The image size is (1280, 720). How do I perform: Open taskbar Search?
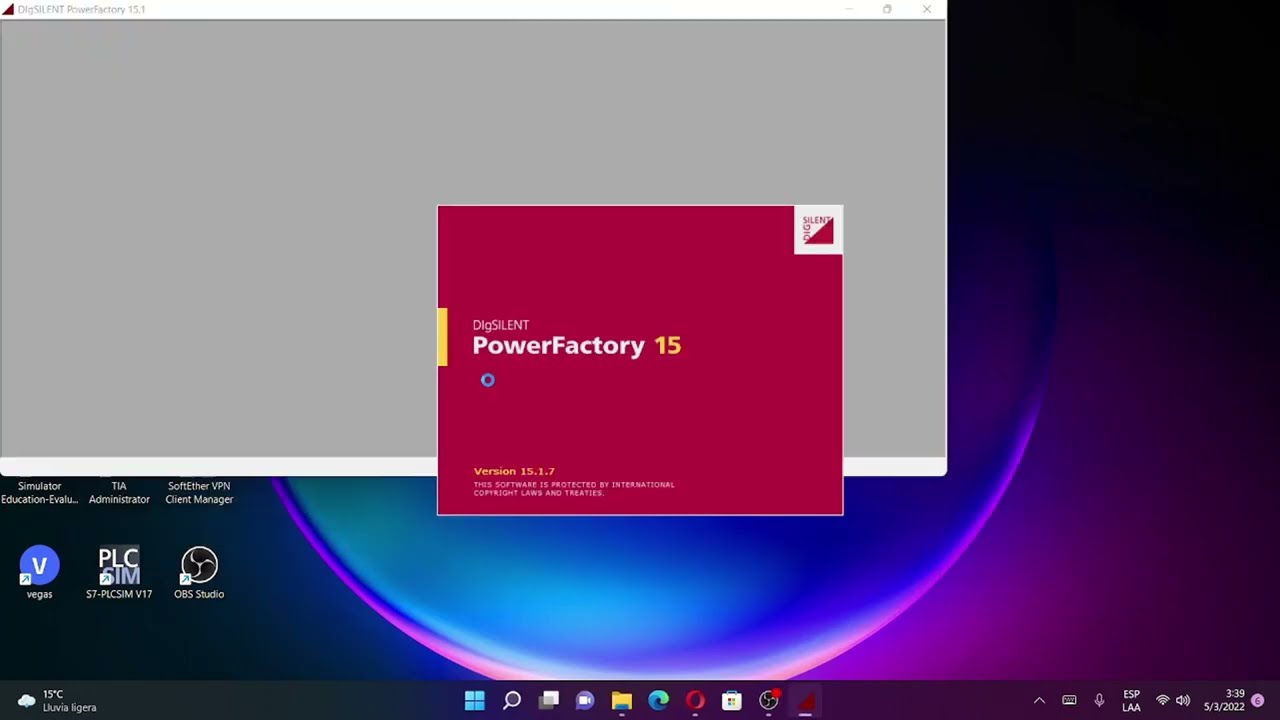click(512, 701)
